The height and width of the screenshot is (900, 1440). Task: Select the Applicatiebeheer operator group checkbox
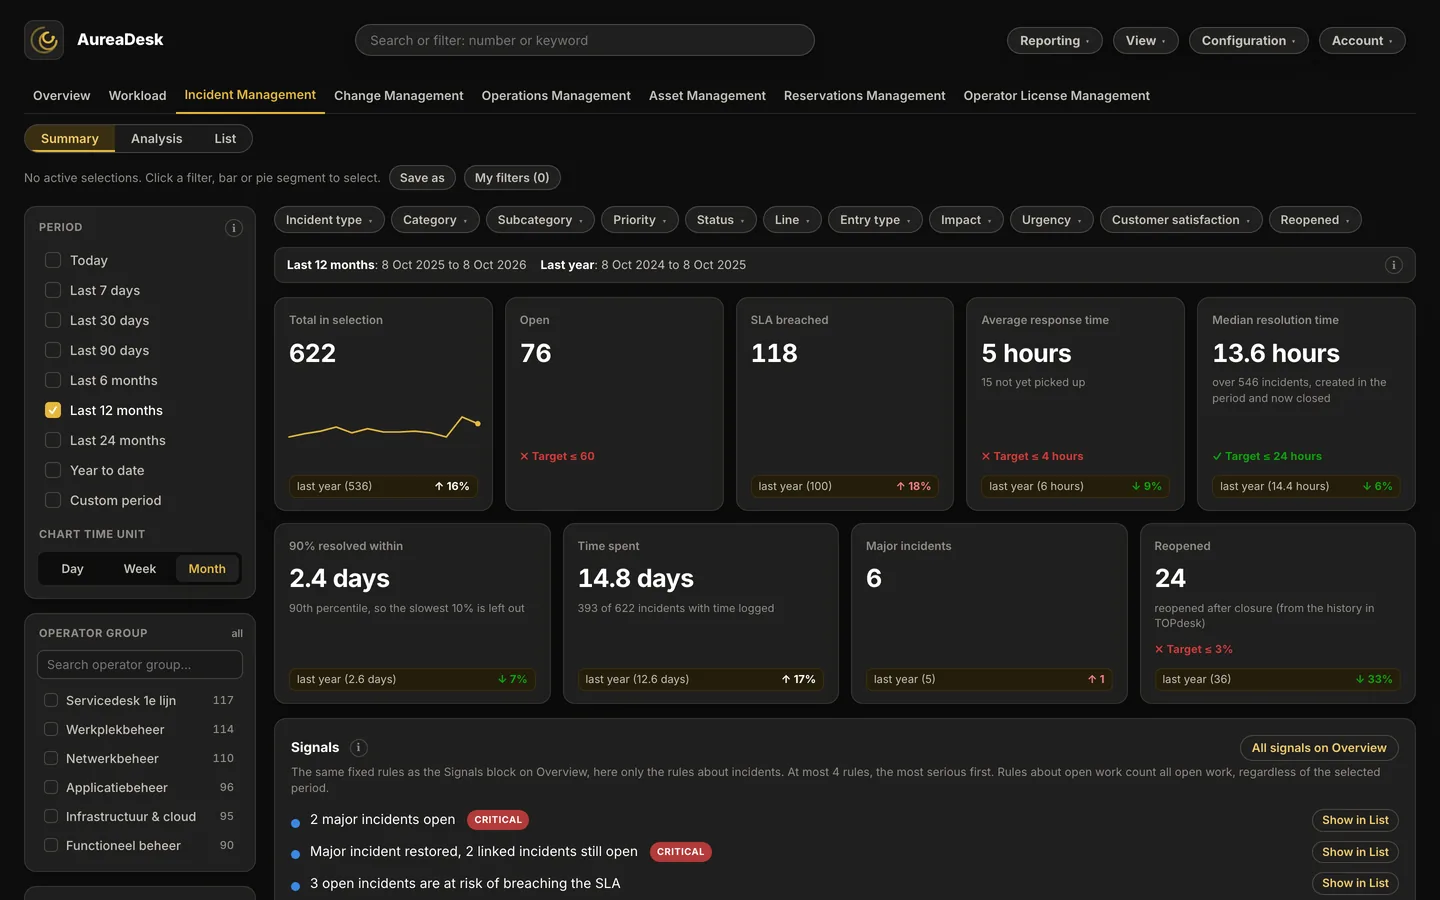tap(51, 787)
